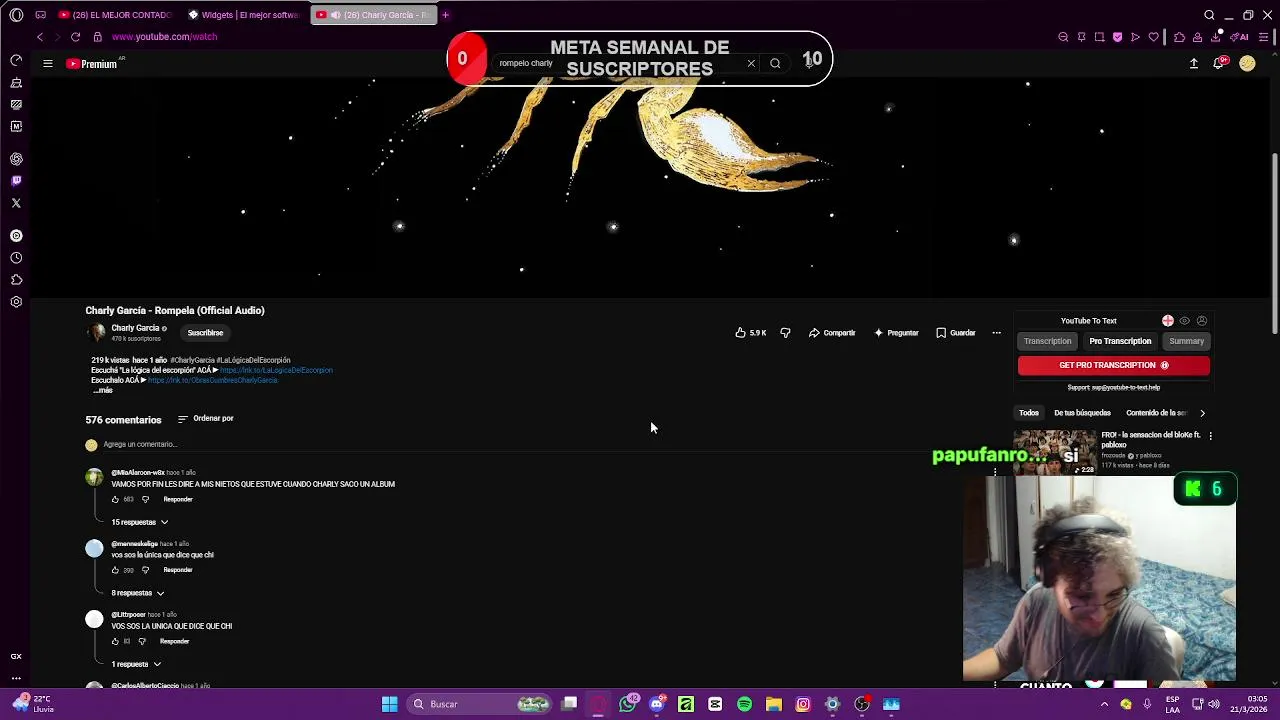Open the Opera menu logo
The image size is (1280, 720).
pos(16,15)
